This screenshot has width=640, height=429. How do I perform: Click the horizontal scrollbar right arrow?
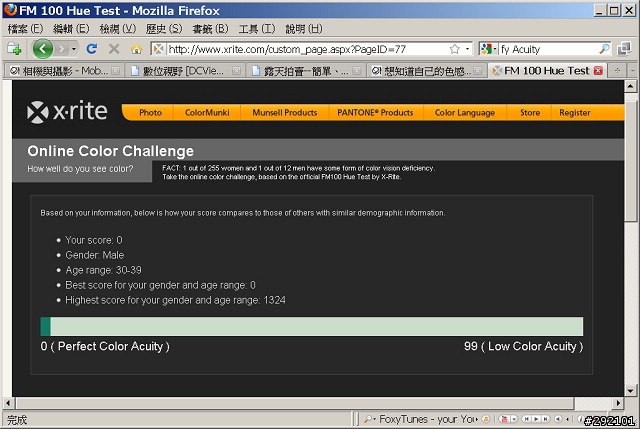tap(618, 403)
